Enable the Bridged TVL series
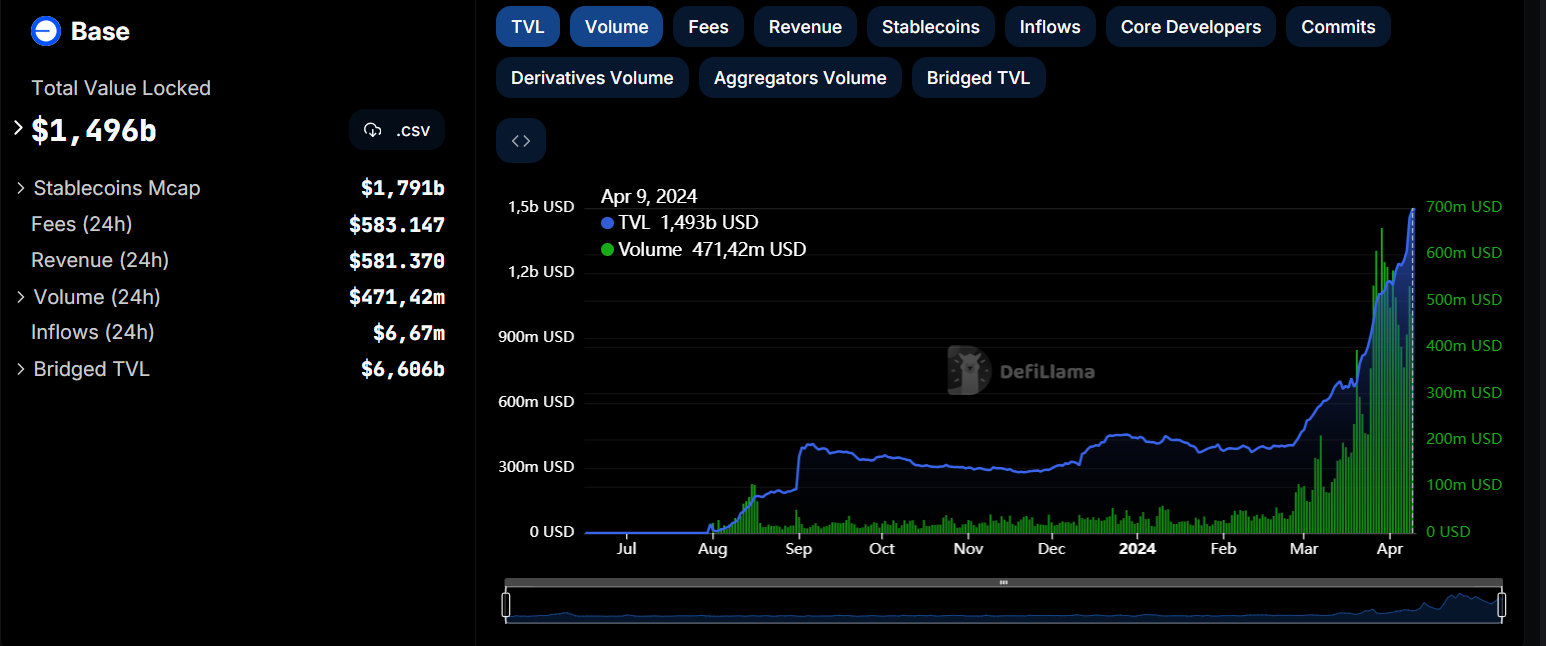 click(978, 78)
